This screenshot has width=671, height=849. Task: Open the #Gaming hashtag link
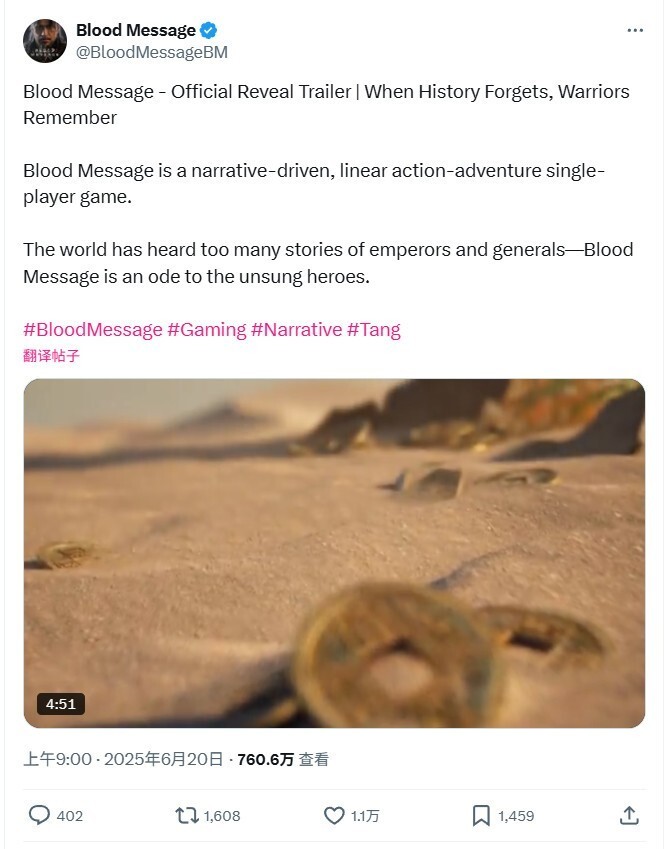[206, 329]
